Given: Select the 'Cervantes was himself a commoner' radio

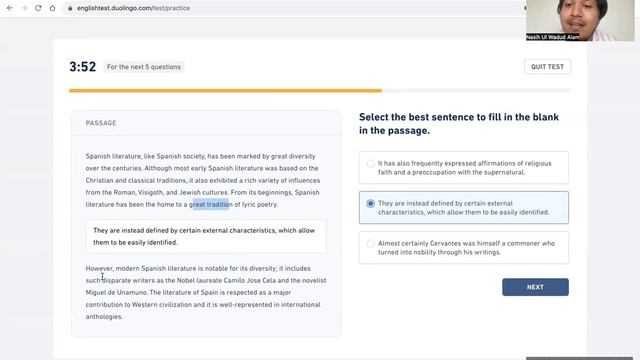Looking at the screenshot, I should pos(370,244).
